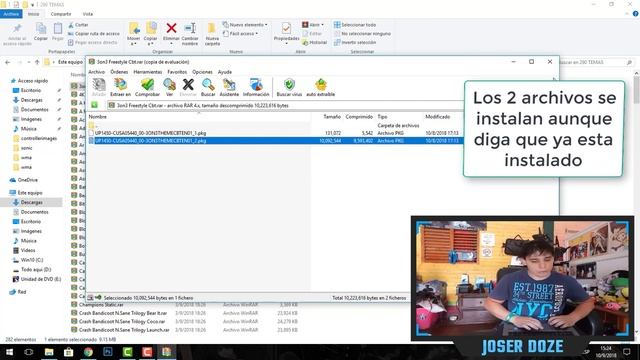Open File Explorer taskbar icon
The image size is (640, 360).
click(49, 352)
